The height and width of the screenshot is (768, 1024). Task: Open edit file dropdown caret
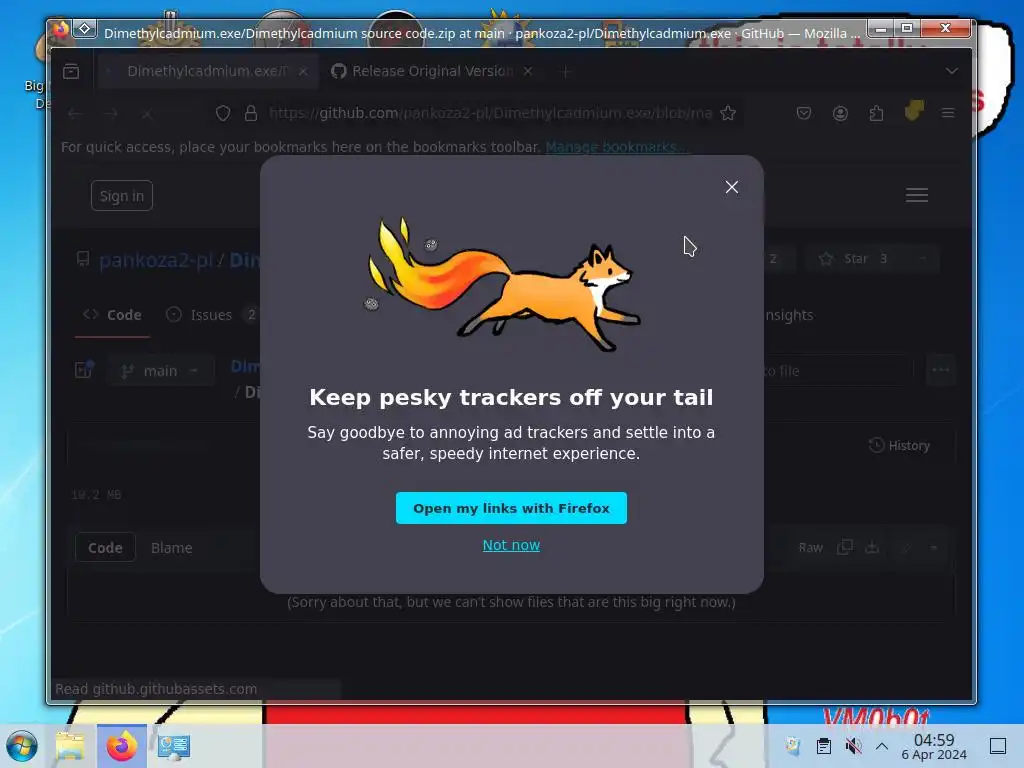pyautogui.click(x=934, y=547)
